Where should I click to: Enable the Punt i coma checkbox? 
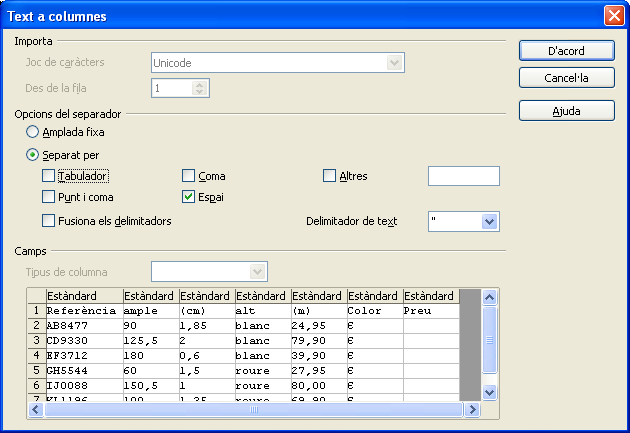coord(49,197)
